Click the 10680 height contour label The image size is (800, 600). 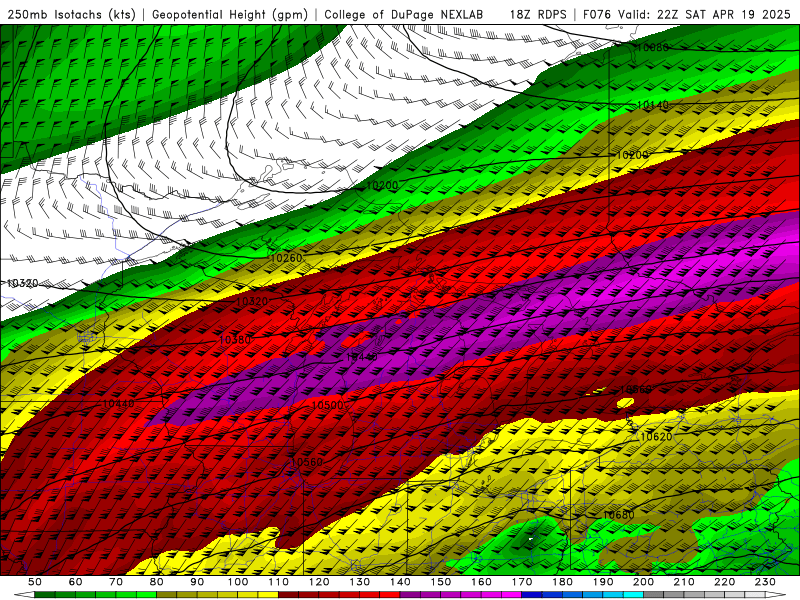point(618,515)
